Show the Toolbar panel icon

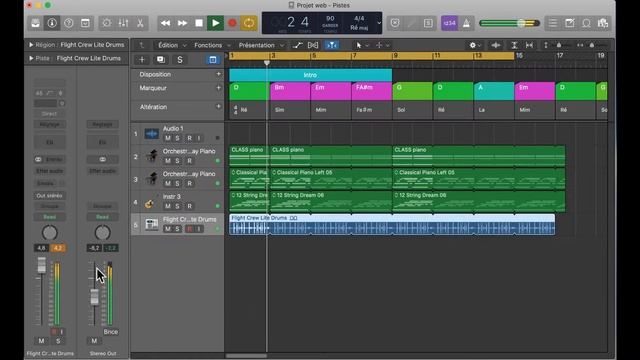(x=85, y=23)
